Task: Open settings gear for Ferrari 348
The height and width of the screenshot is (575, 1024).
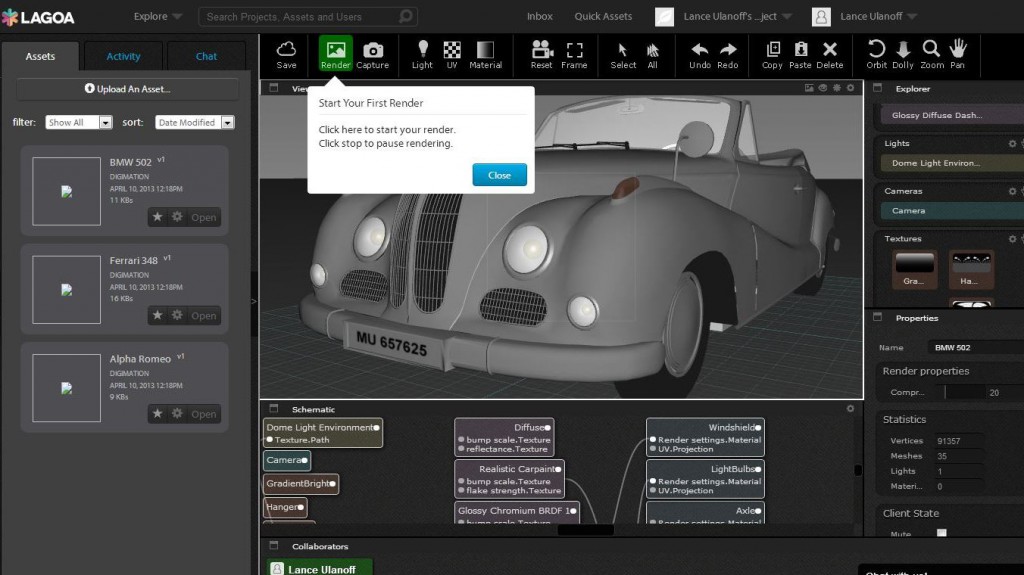Action: (177, 315)
